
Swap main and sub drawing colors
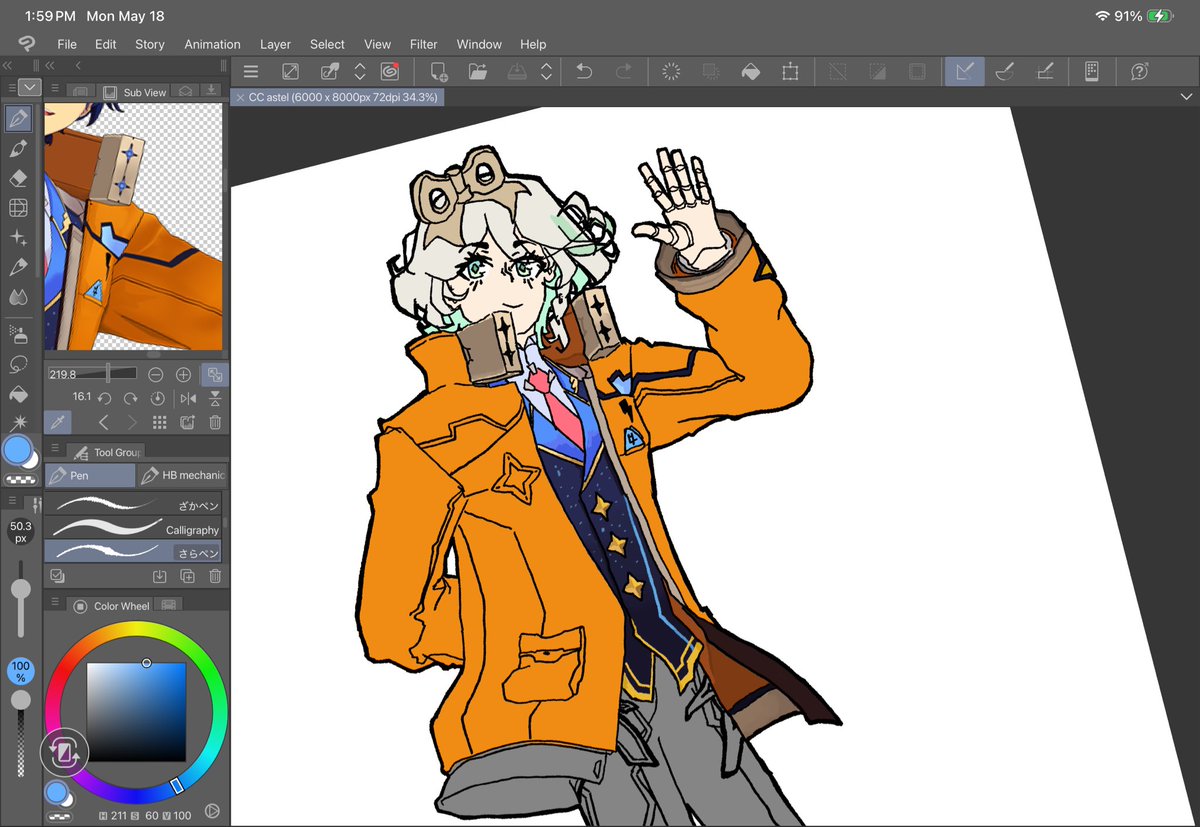click(65, 752)
